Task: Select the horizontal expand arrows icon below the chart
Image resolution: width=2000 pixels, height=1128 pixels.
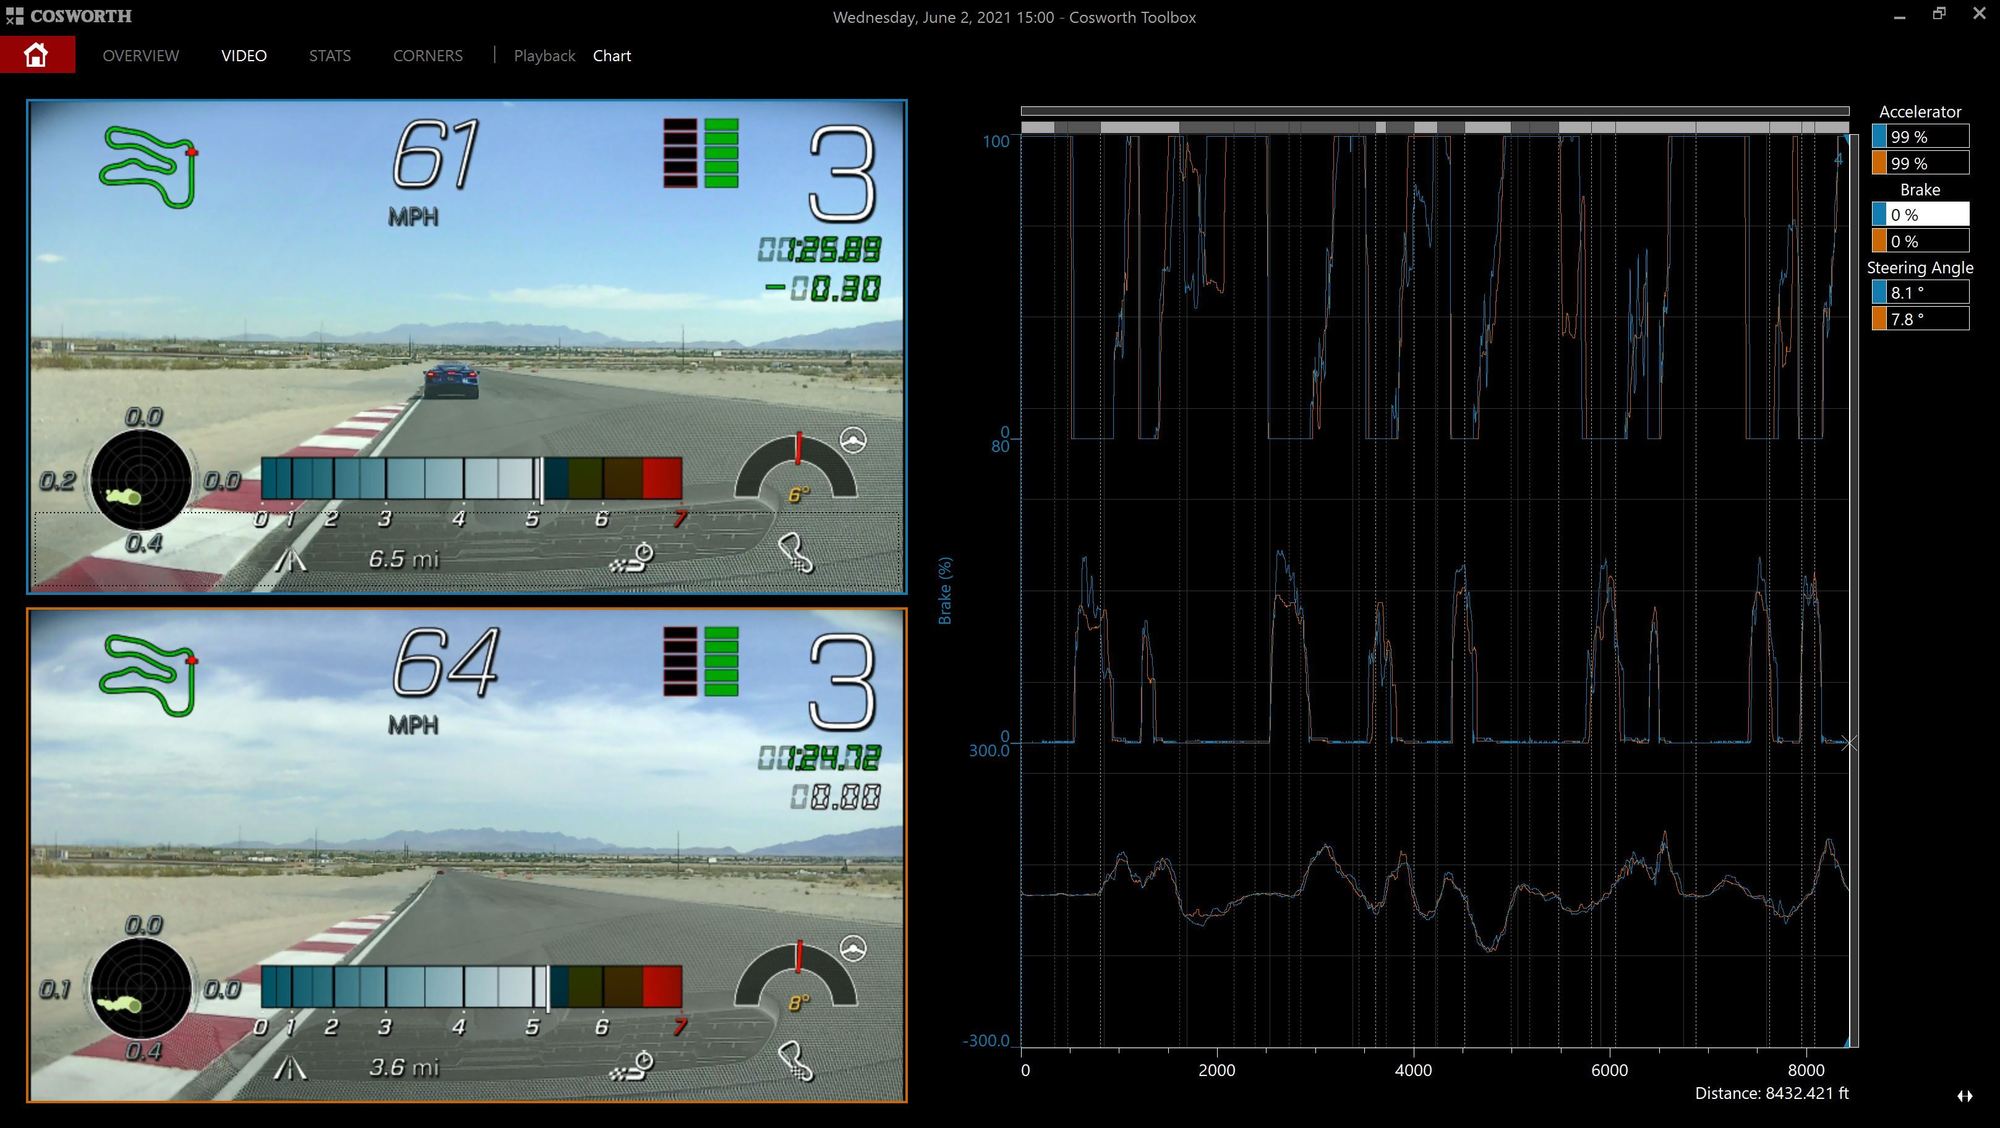Action: (1964, 1096)
